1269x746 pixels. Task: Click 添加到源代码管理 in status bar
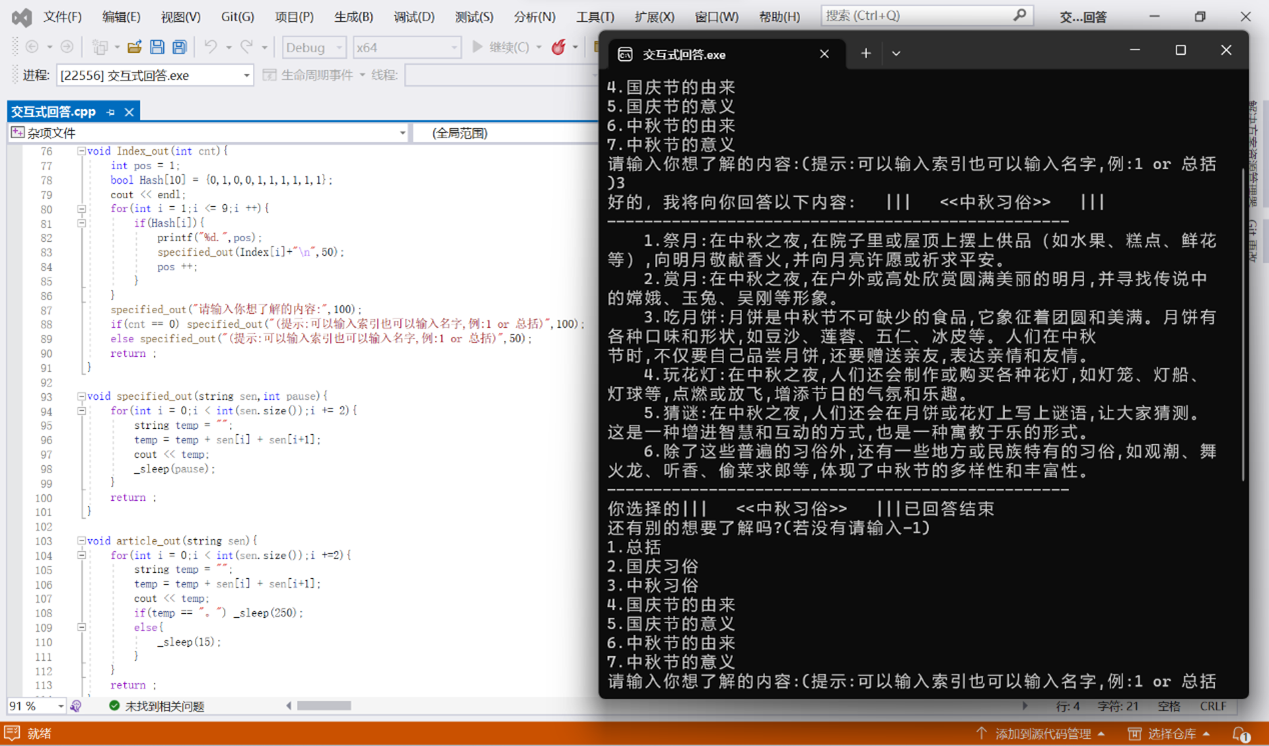click(x=1041, y=734)
